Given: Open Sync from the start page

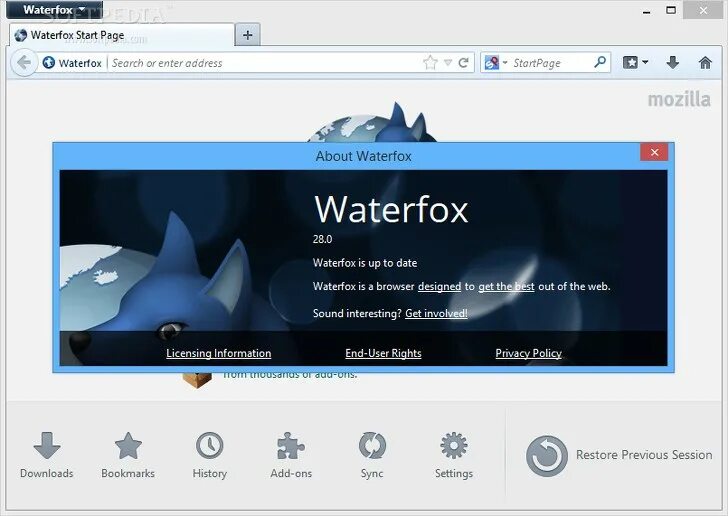Looking at the screenshot, I should [372, 455].
